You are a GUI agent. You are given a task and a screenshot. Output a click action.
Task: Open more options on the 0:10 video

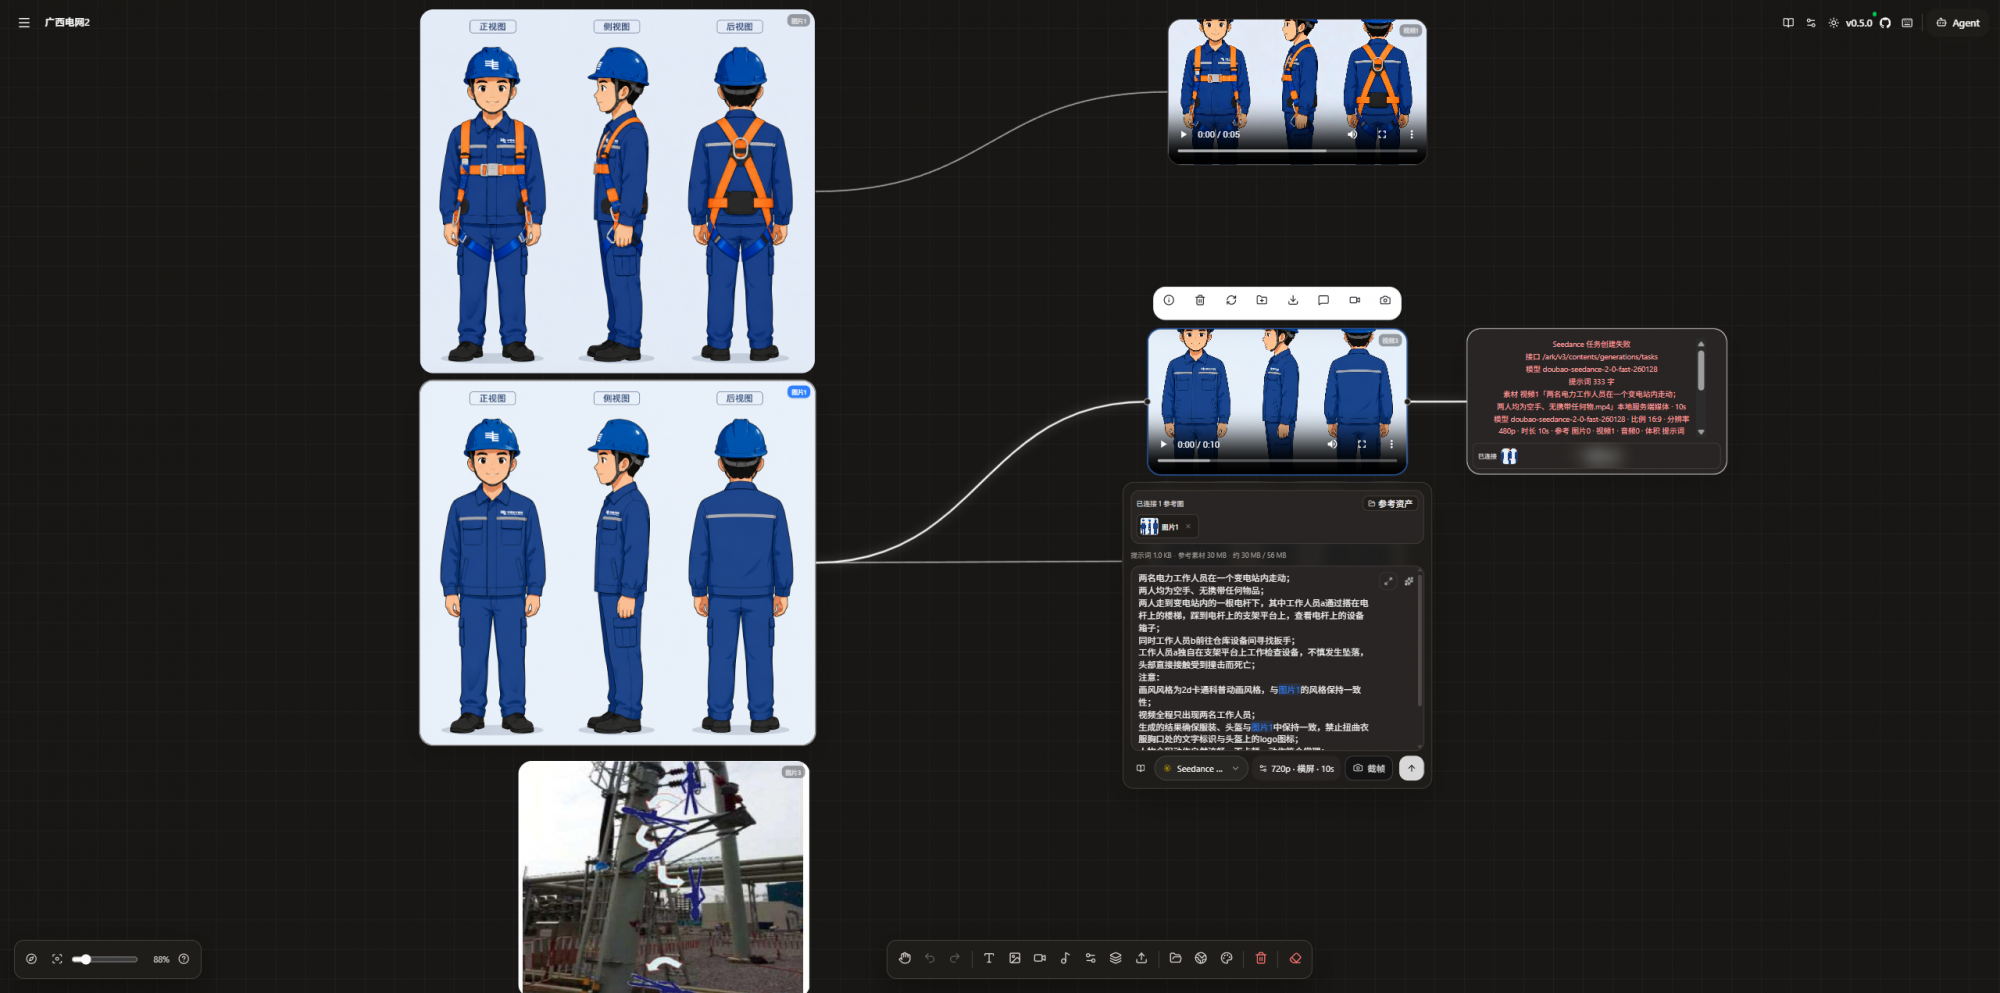(x=1391, y=444)
